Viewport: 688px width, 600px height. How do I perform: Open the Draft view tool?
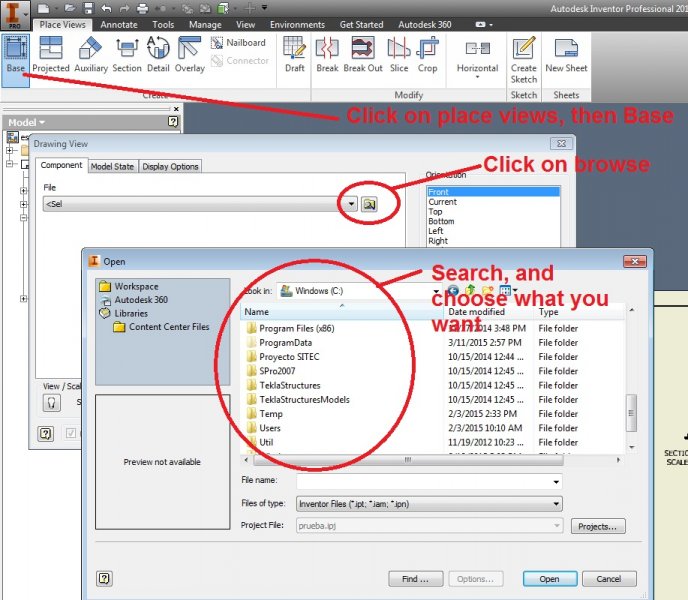pos(294,55)
